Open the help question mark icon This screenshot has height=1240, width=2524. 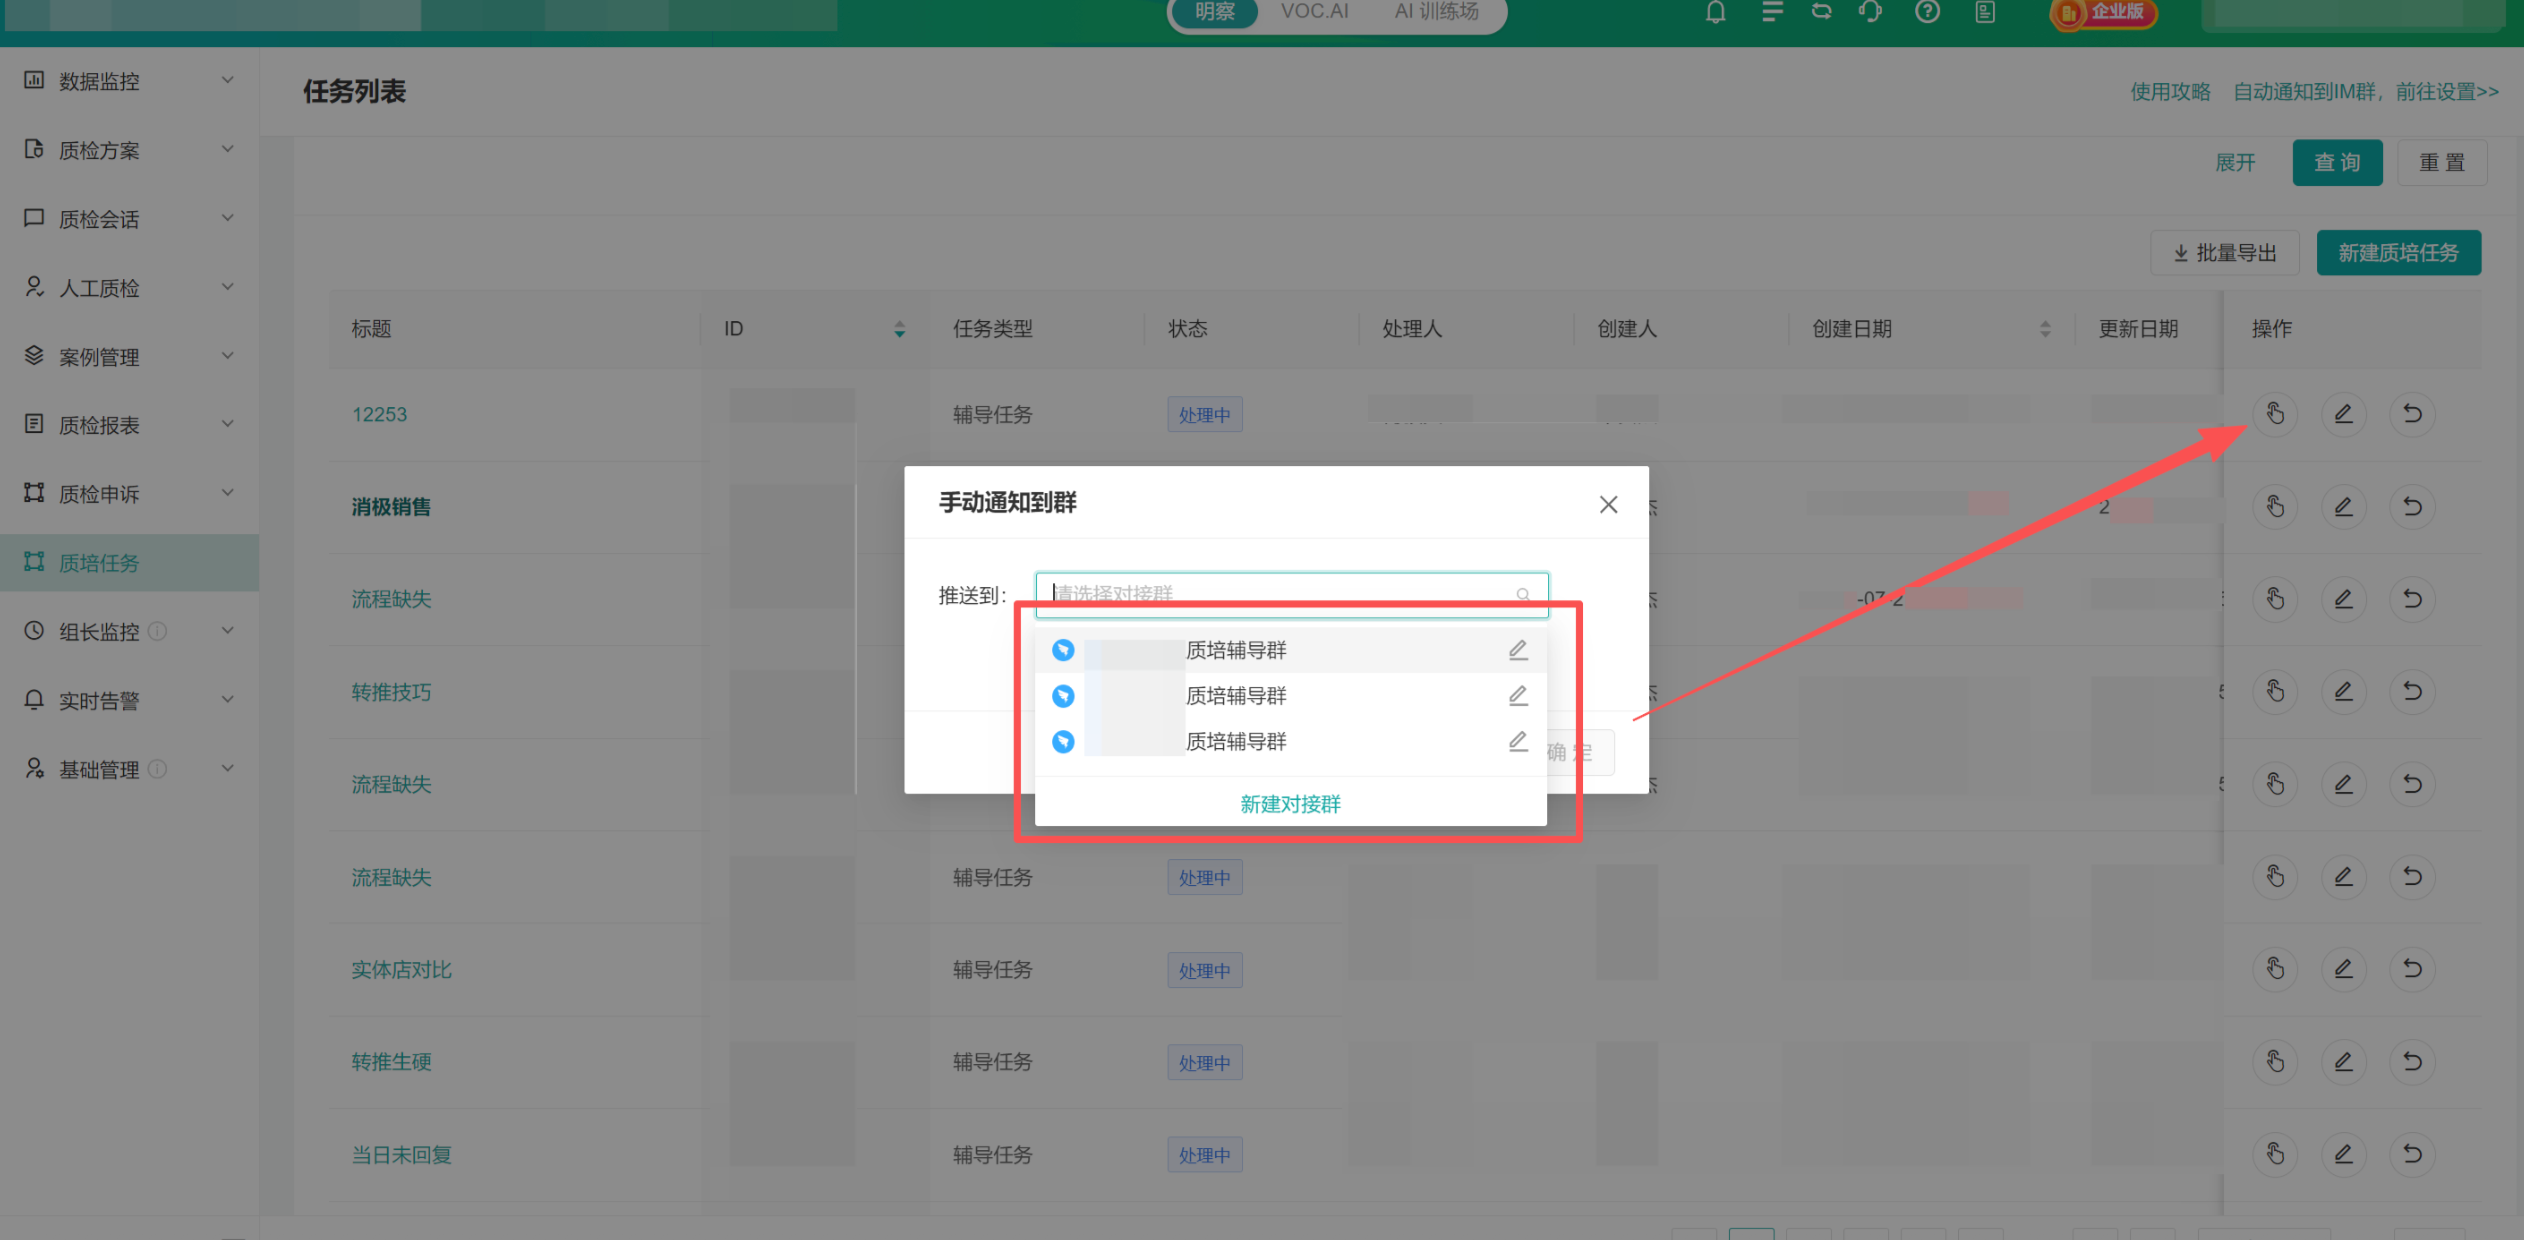1927,13
